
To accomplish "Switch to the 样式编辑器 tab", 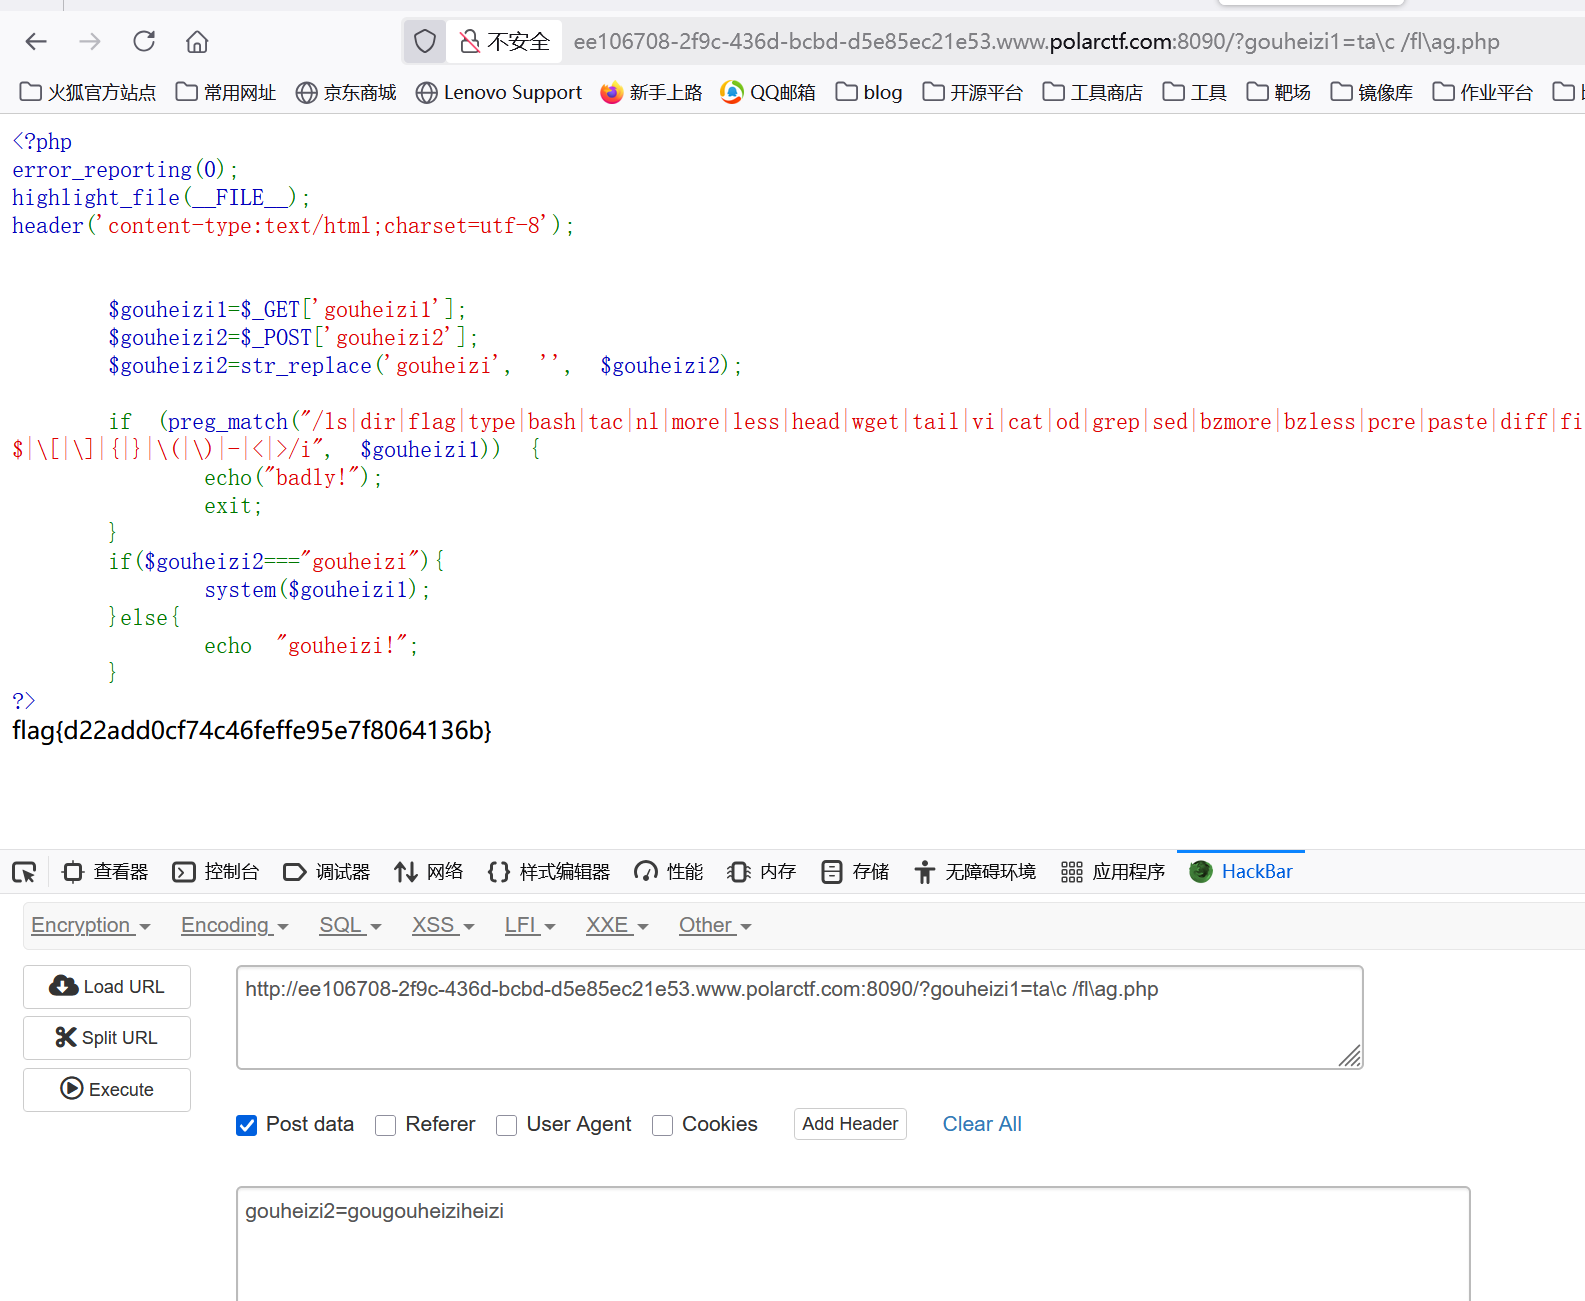I will click(x=549, y=872).
